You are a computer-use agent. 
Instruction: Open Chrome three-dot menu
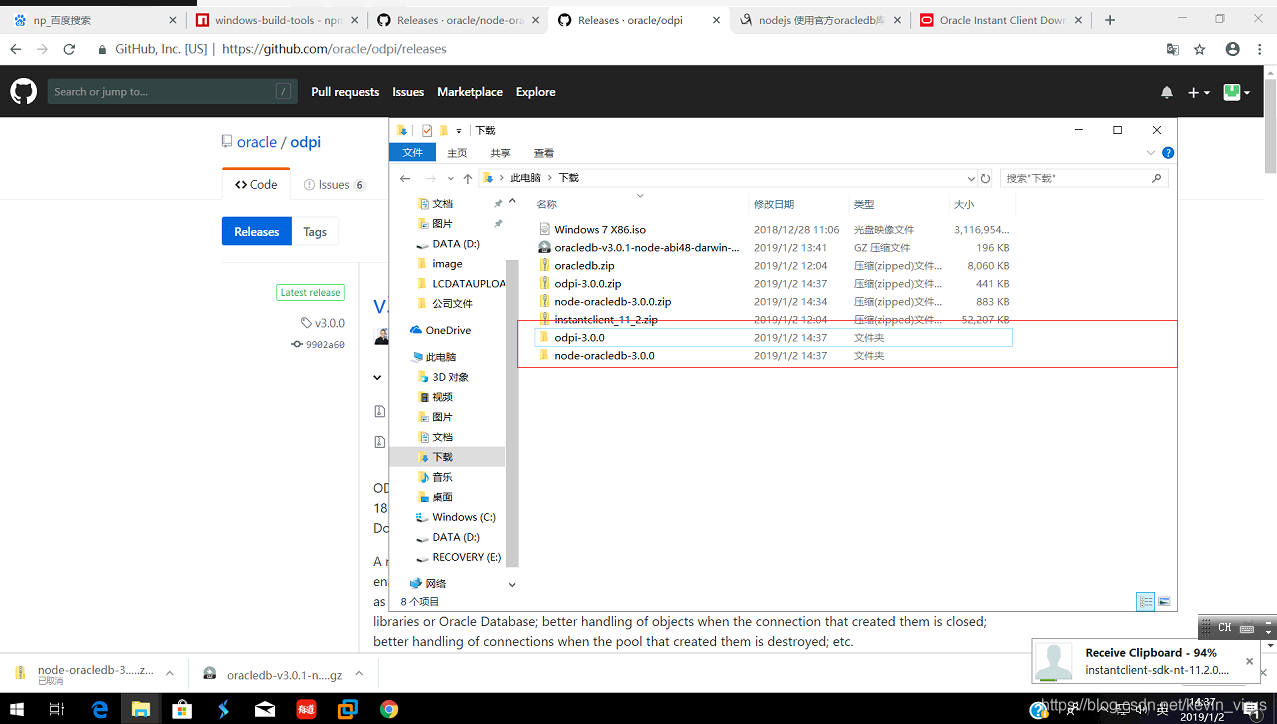[1259, 49]
